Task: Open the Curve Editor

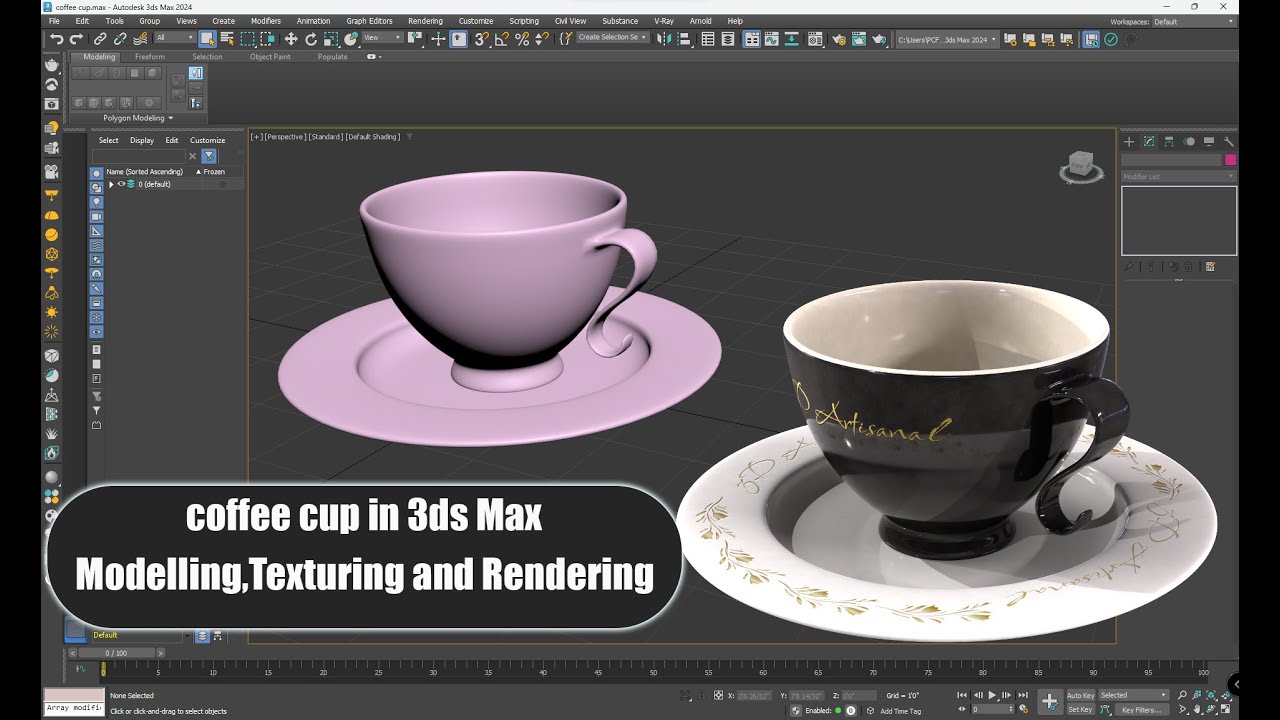Action: (x=771, y=39)
